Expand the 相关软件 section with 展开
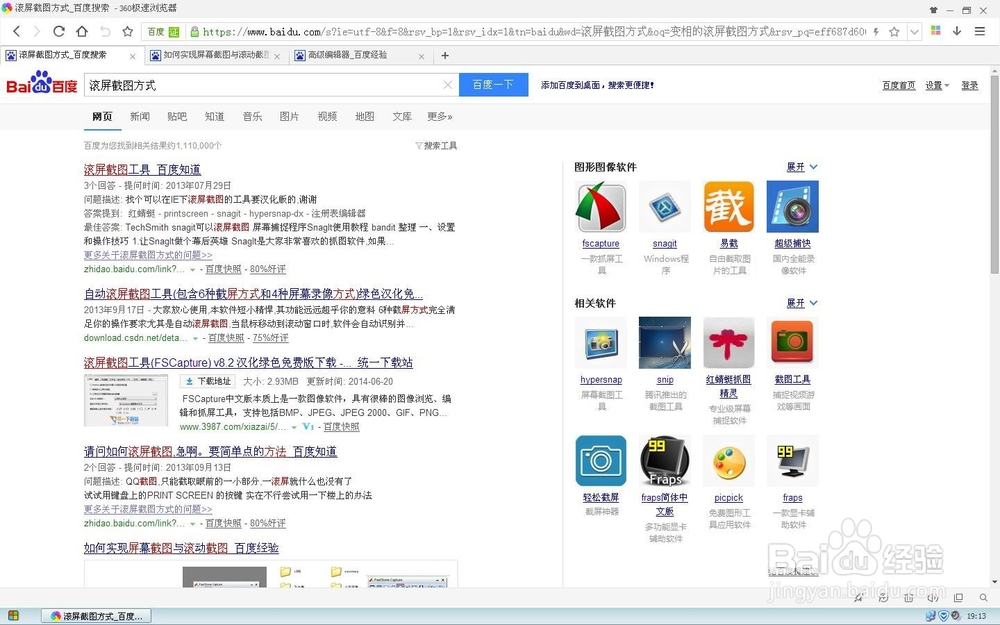The height and width of the screenshot is (625, 1000). click(802, 303)
